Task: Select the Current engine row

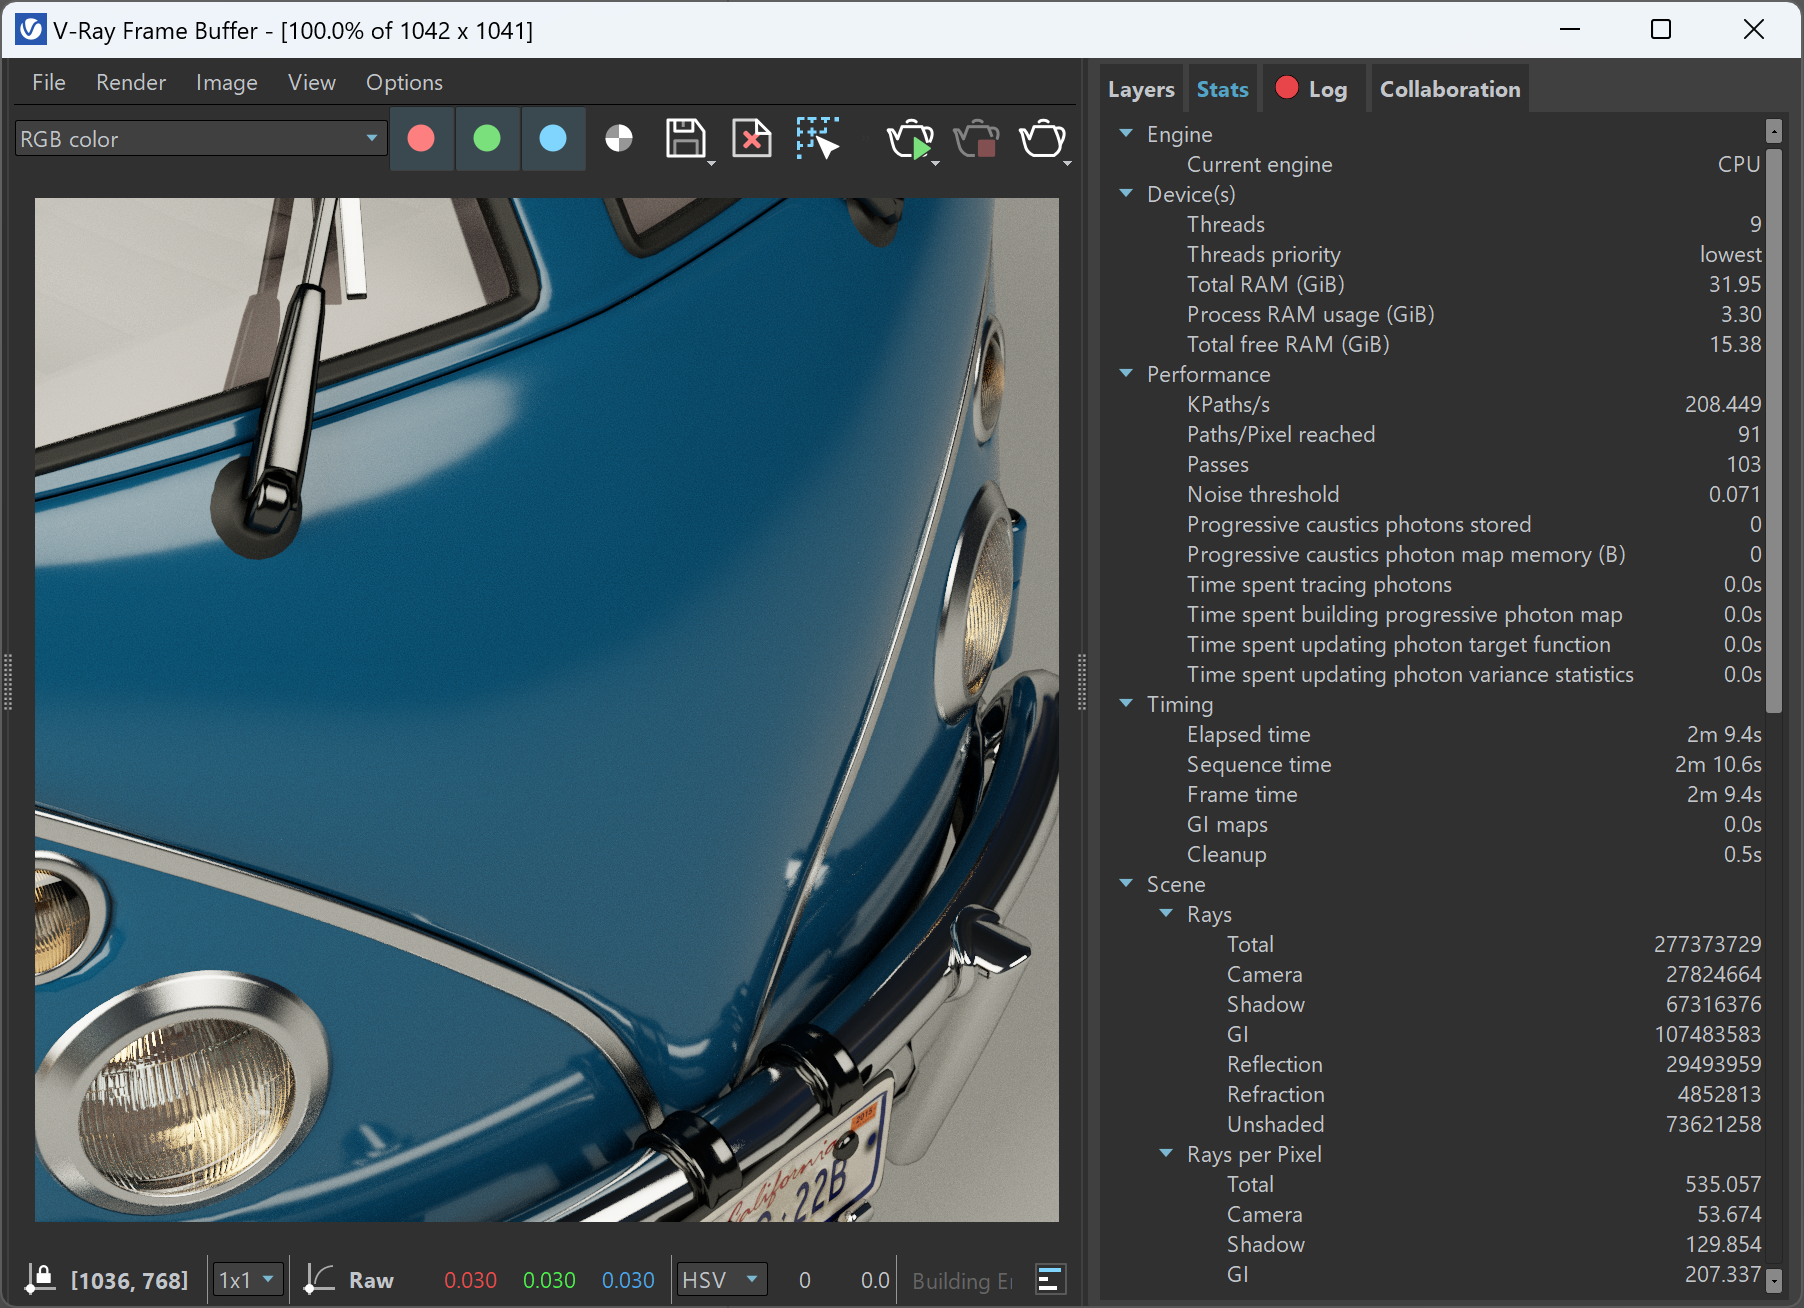Action: pyautogui.click(x=1440, y=164)
